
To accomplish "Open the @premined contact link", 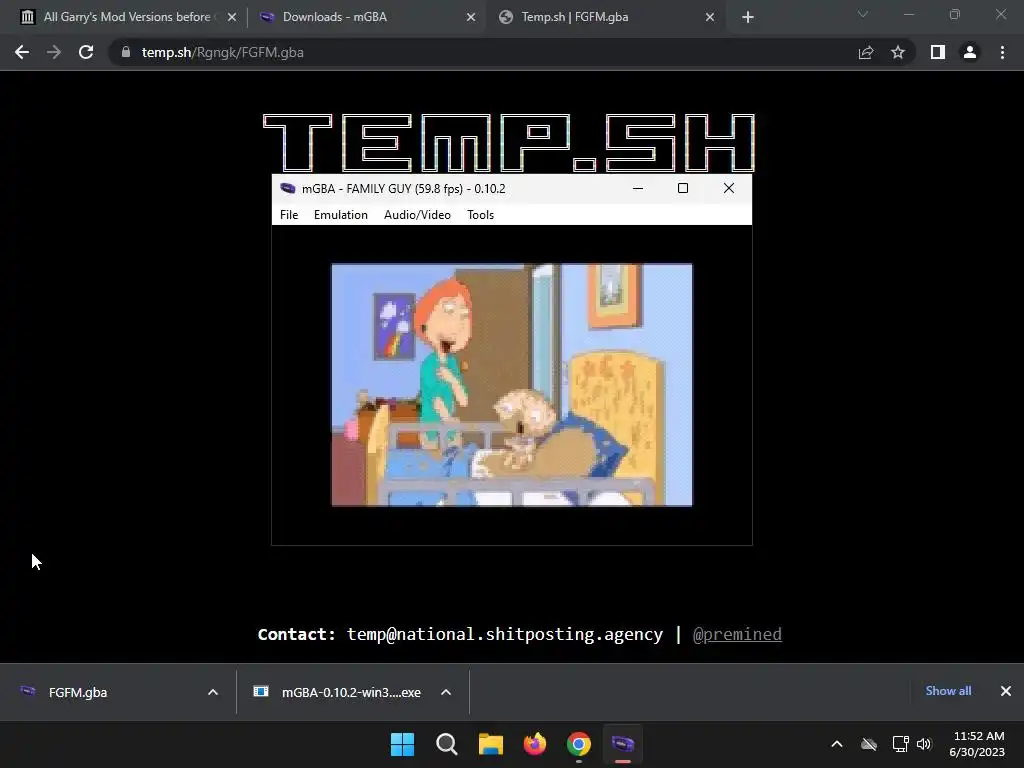I will click(737, 634).
